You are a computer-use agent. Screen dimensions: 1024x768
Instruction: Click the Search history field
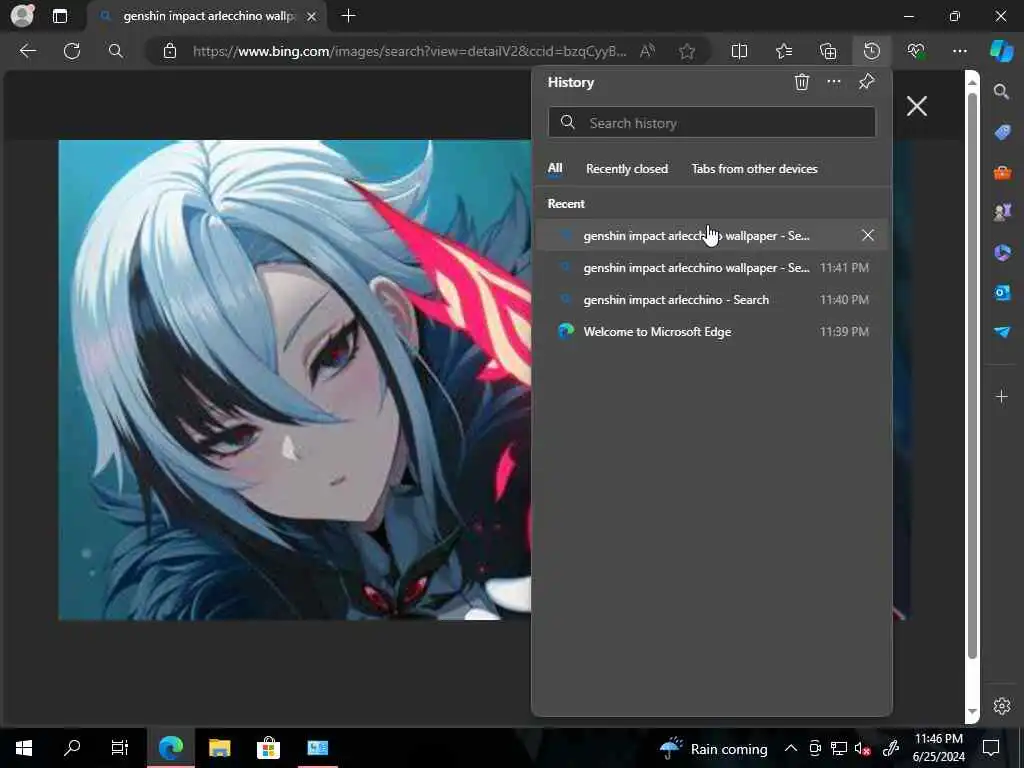click(712, 123)
